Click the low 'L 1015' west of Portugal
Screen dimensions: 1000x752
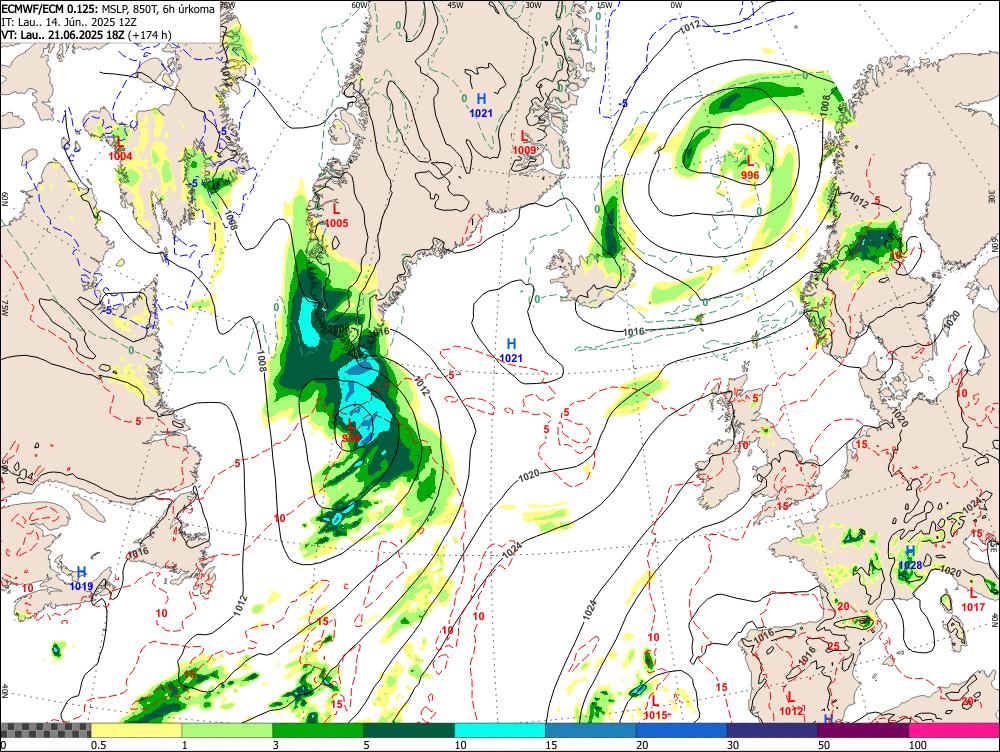[655, 708]
